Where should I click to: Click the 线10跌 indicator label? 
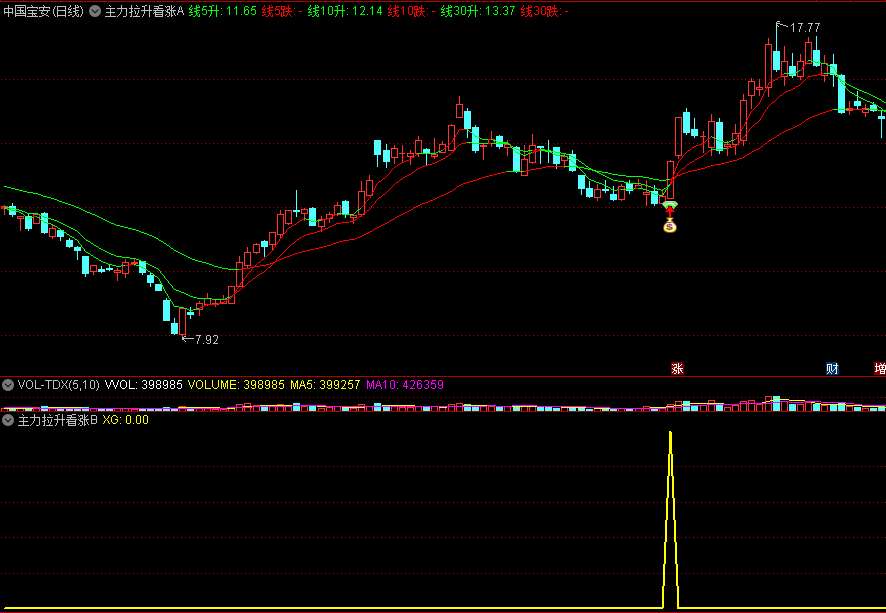click(411, 11)
